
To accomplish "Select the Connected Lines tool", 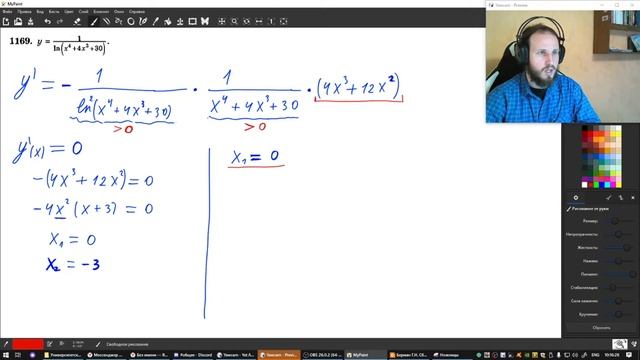I will click(119, 21).
